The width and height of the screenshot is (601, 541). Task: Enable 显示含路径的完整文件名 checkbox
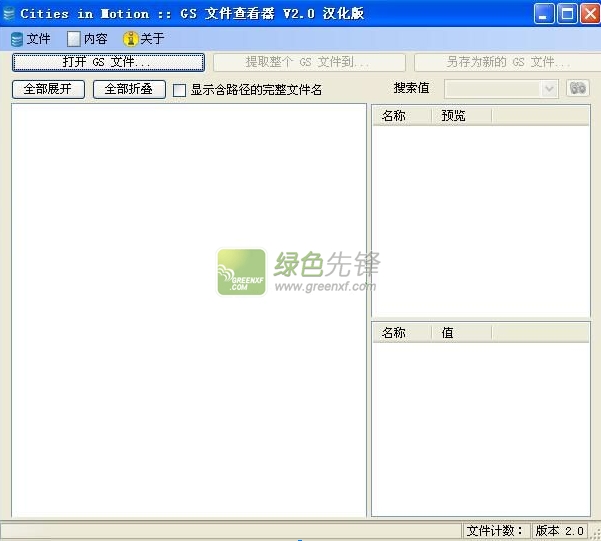point(179,90)
